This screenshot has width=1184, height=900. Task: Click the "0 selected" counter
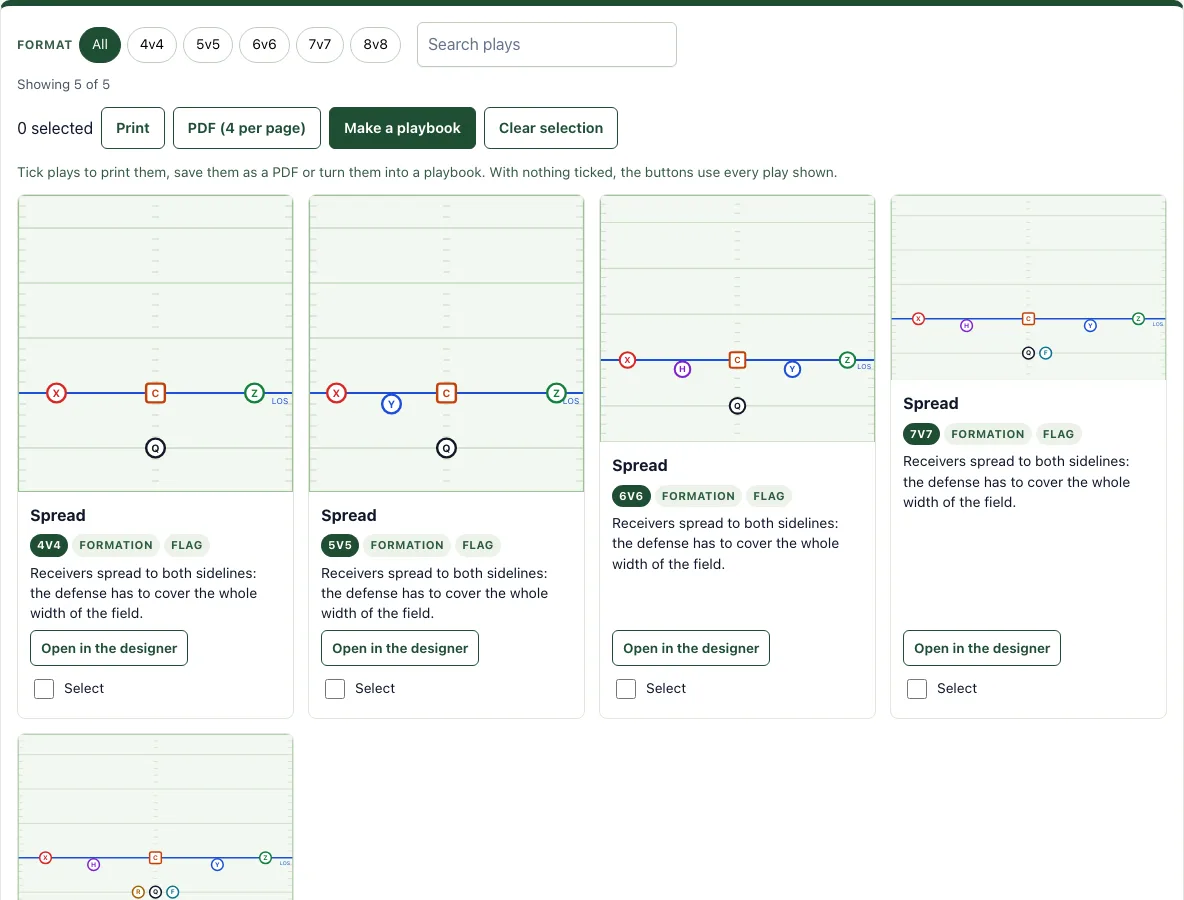pyautogui.click(x=55, y=128)
